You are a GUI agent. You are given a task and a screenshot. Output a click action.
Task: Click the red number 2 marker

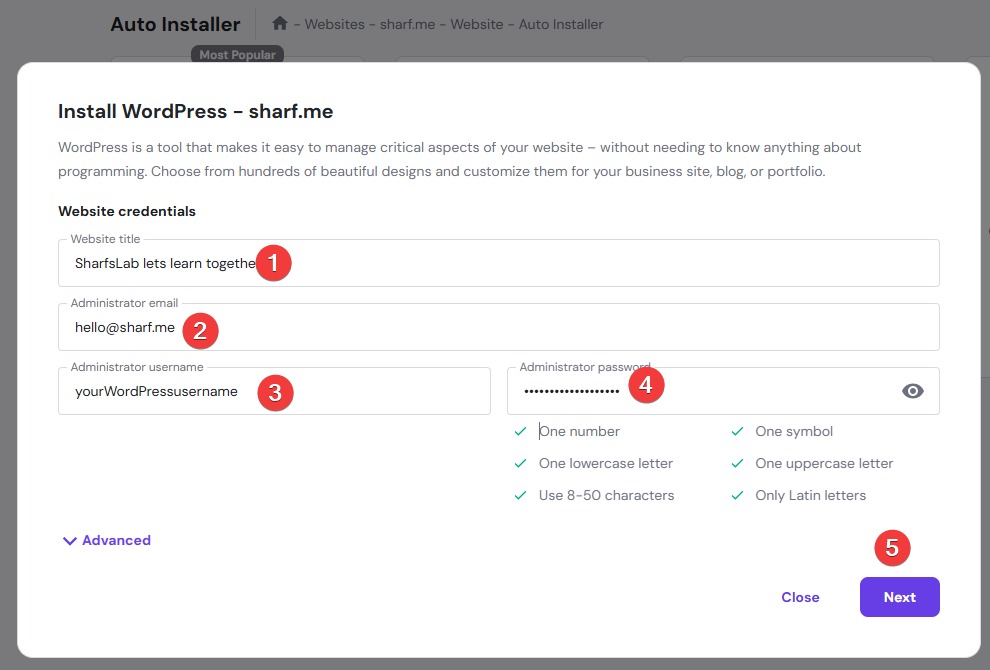[199, 330]
